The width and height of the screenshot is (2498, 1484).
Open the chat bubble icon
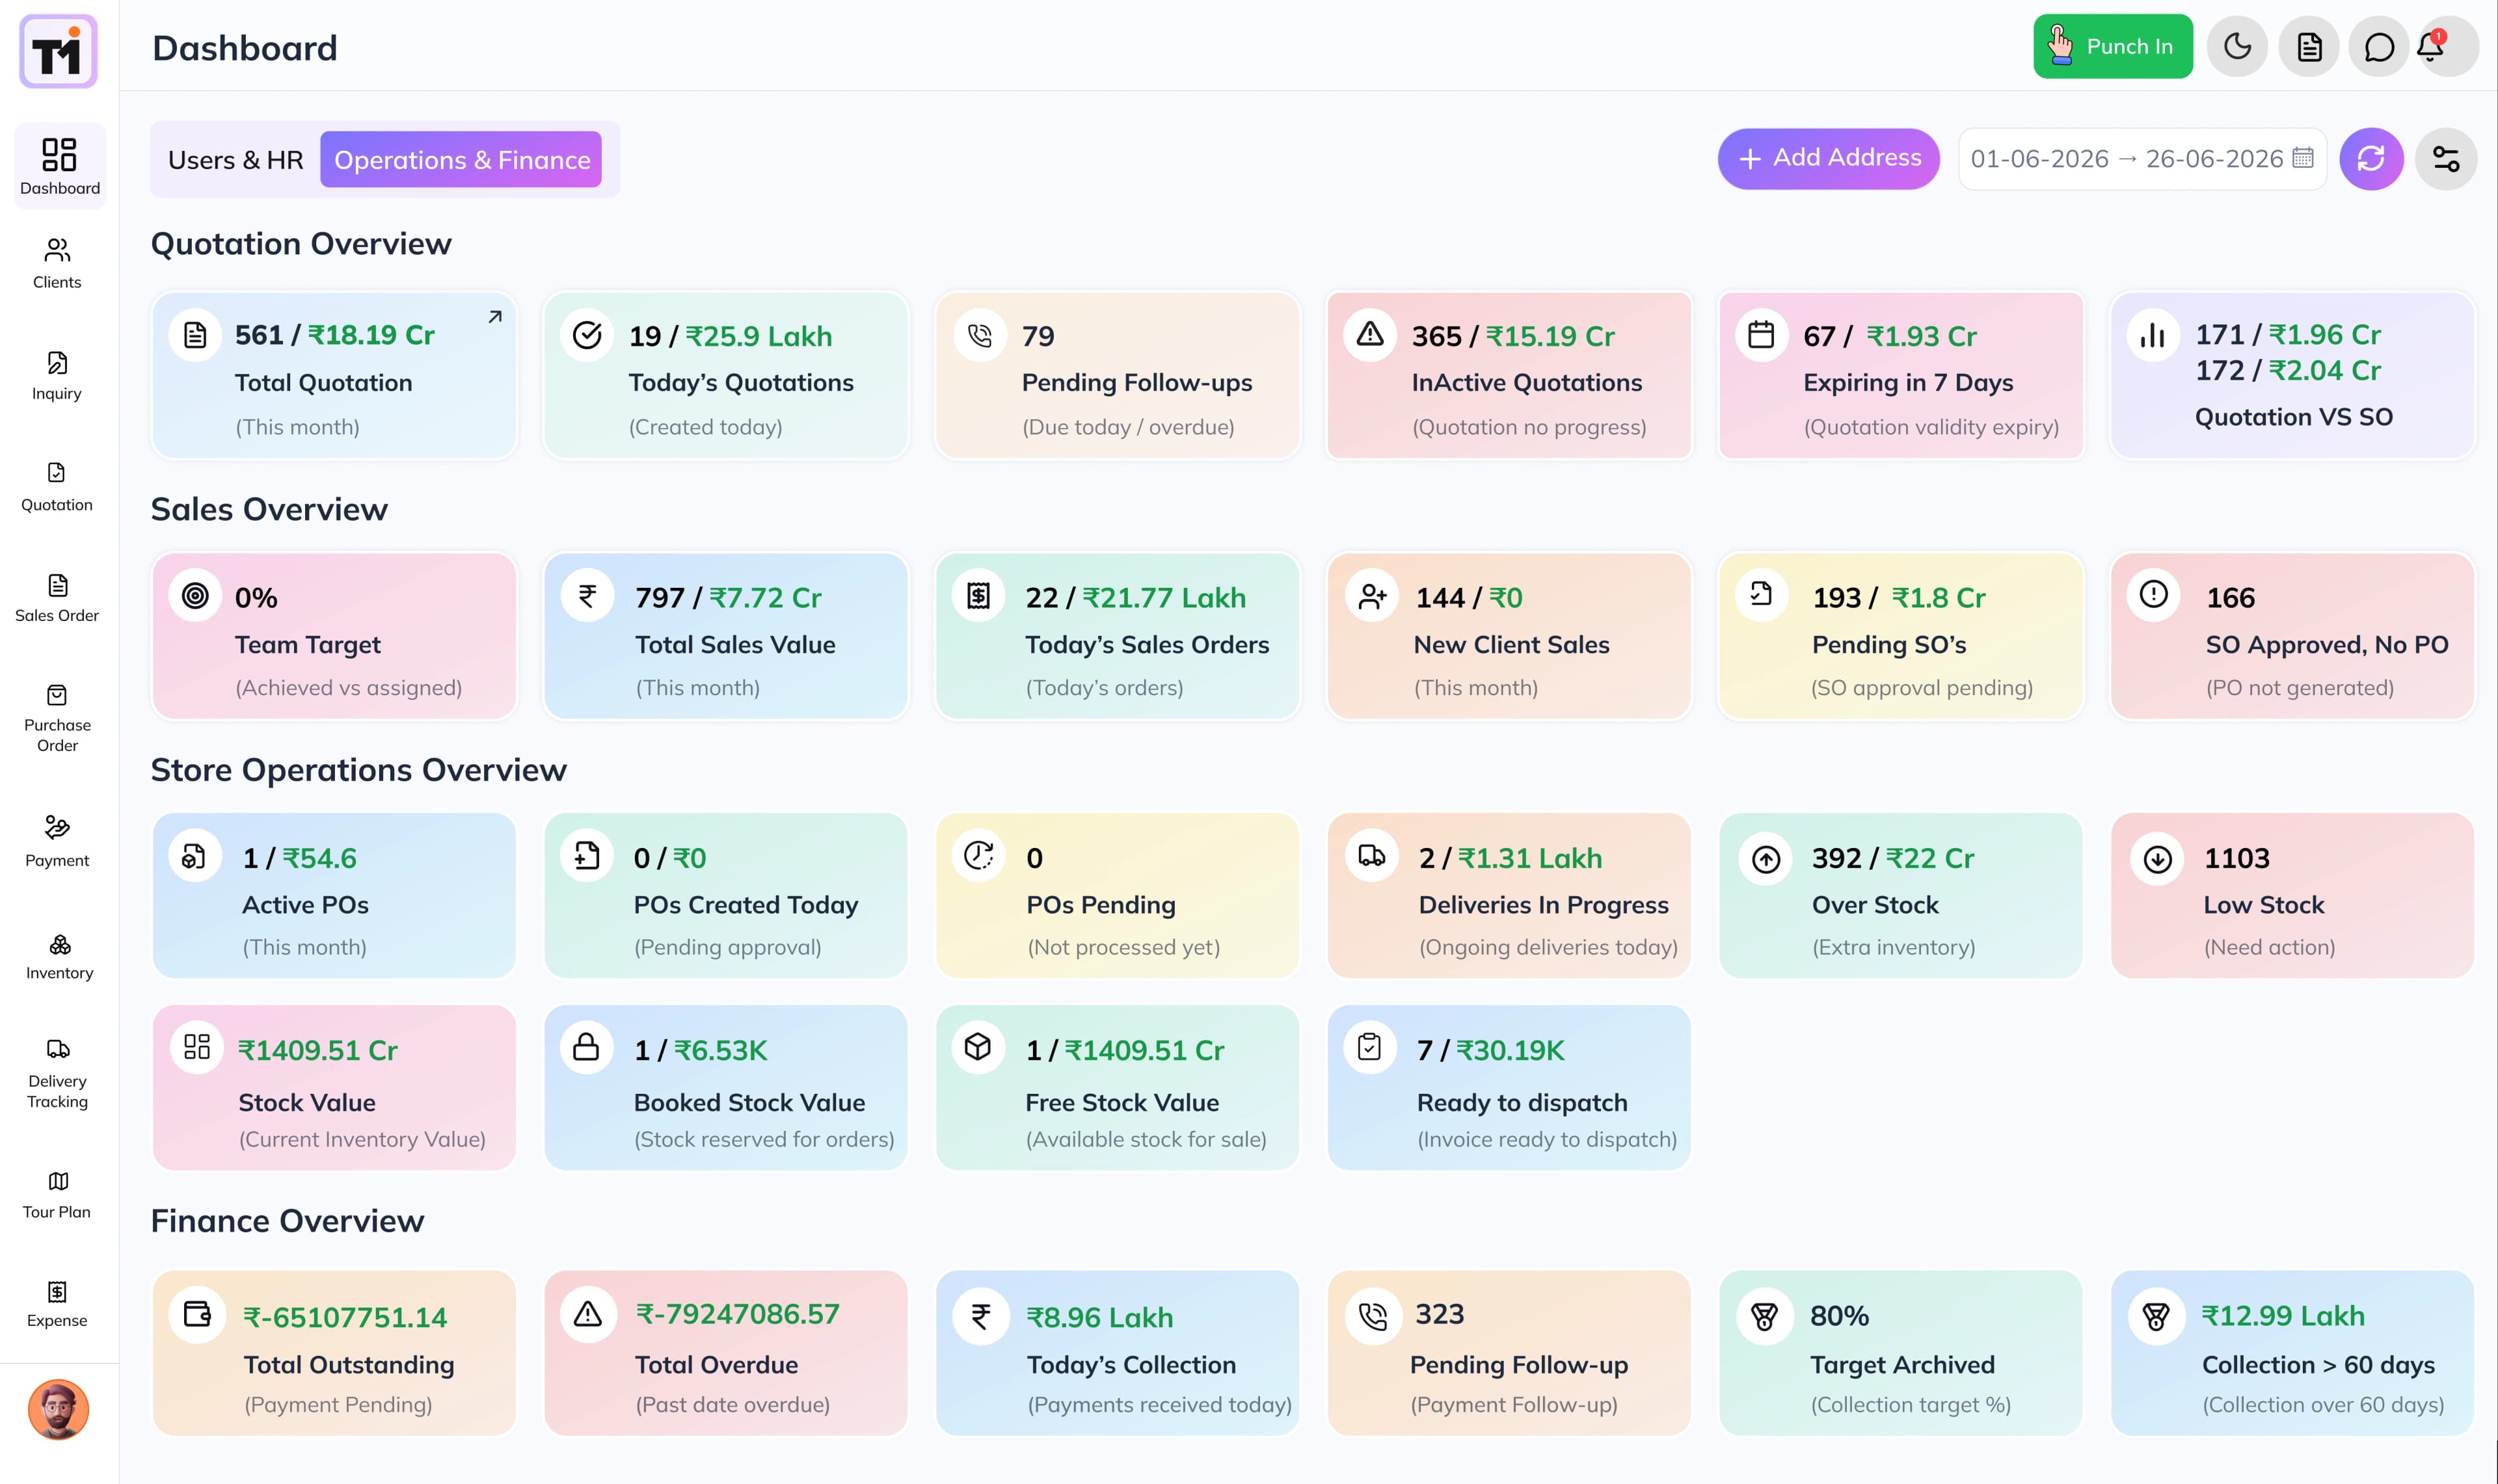pyautogui.click(x=2378, y=46)
